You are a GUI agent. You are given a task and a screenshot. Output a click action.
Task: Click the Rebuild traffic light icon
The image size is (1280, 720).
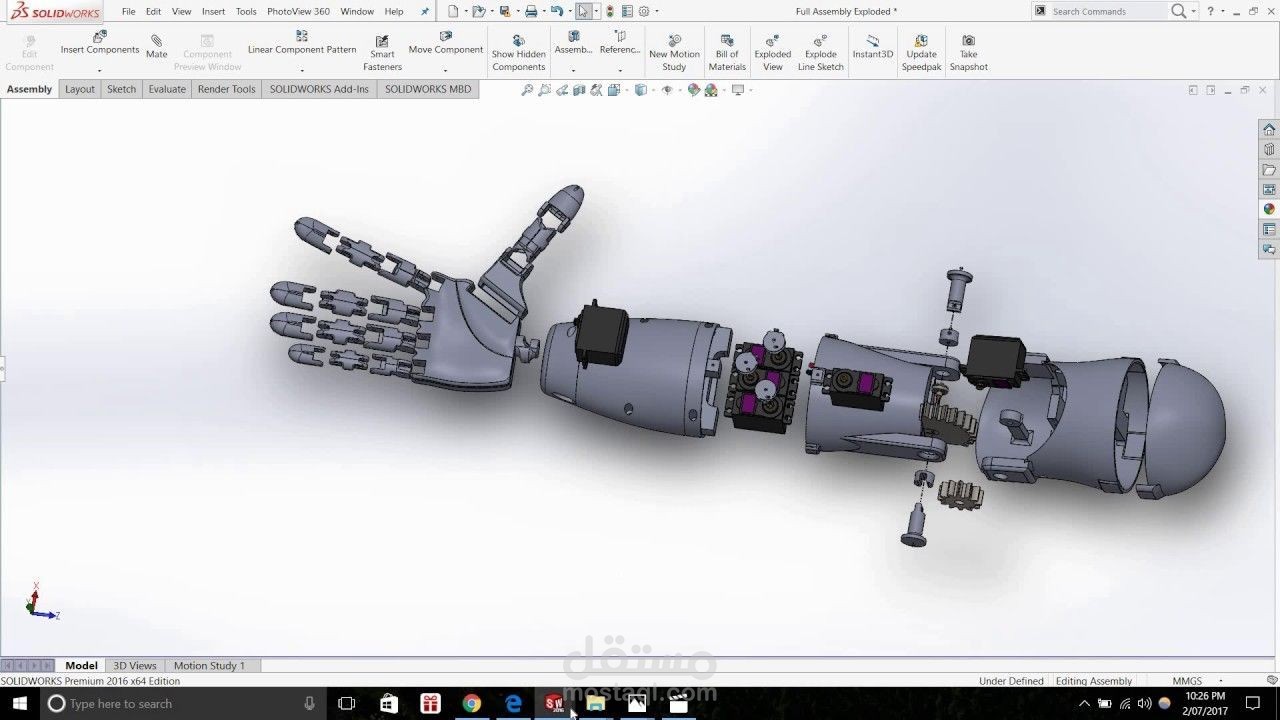(x=610, y=11)
